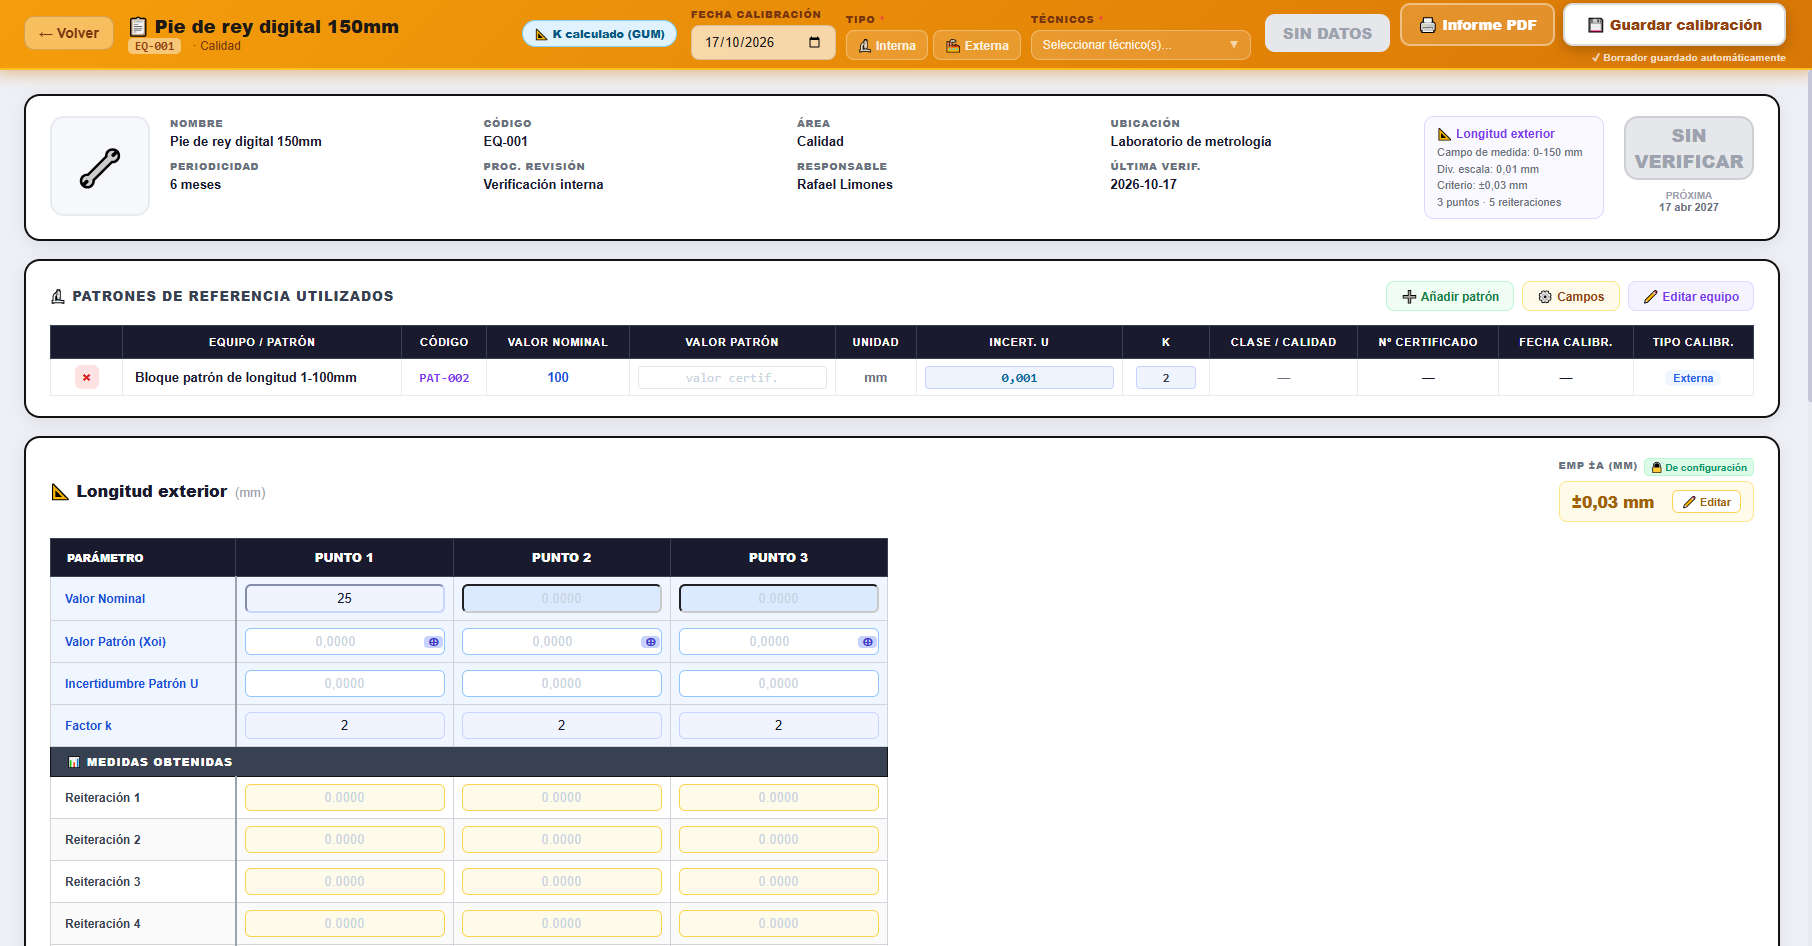Click Reiteración 1 field for Punto 1
Screen dimensions: 1812x946
point(345,798)
